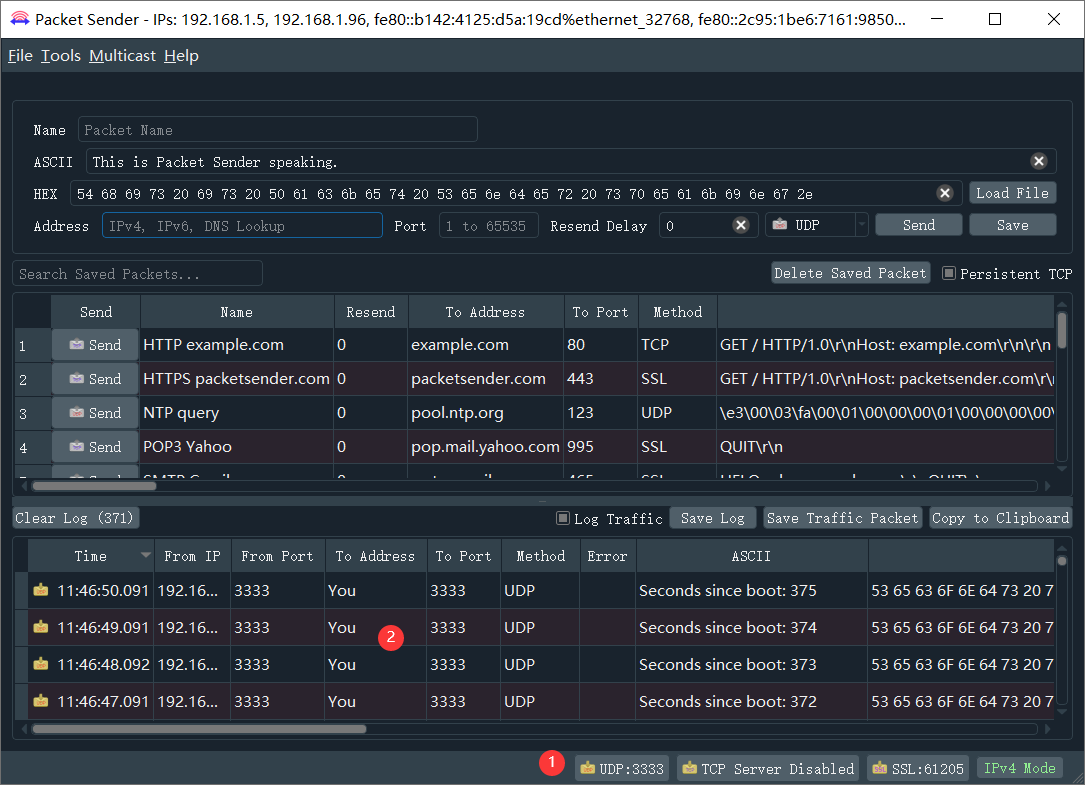Focus the Port input field
Image resolution: width=1085 pixels, height=785 pixels.
pyautogui.click(x=489, y=225)
